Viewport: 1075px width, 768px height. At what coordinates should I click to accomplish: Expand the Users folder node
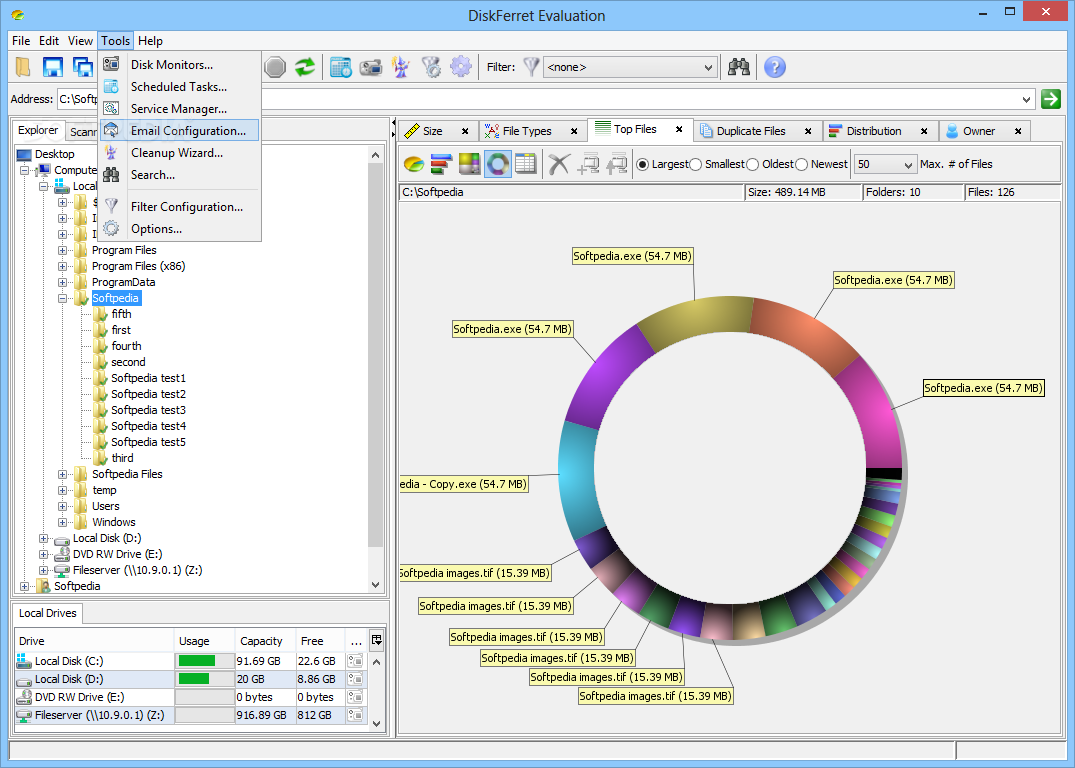point(62,506)
